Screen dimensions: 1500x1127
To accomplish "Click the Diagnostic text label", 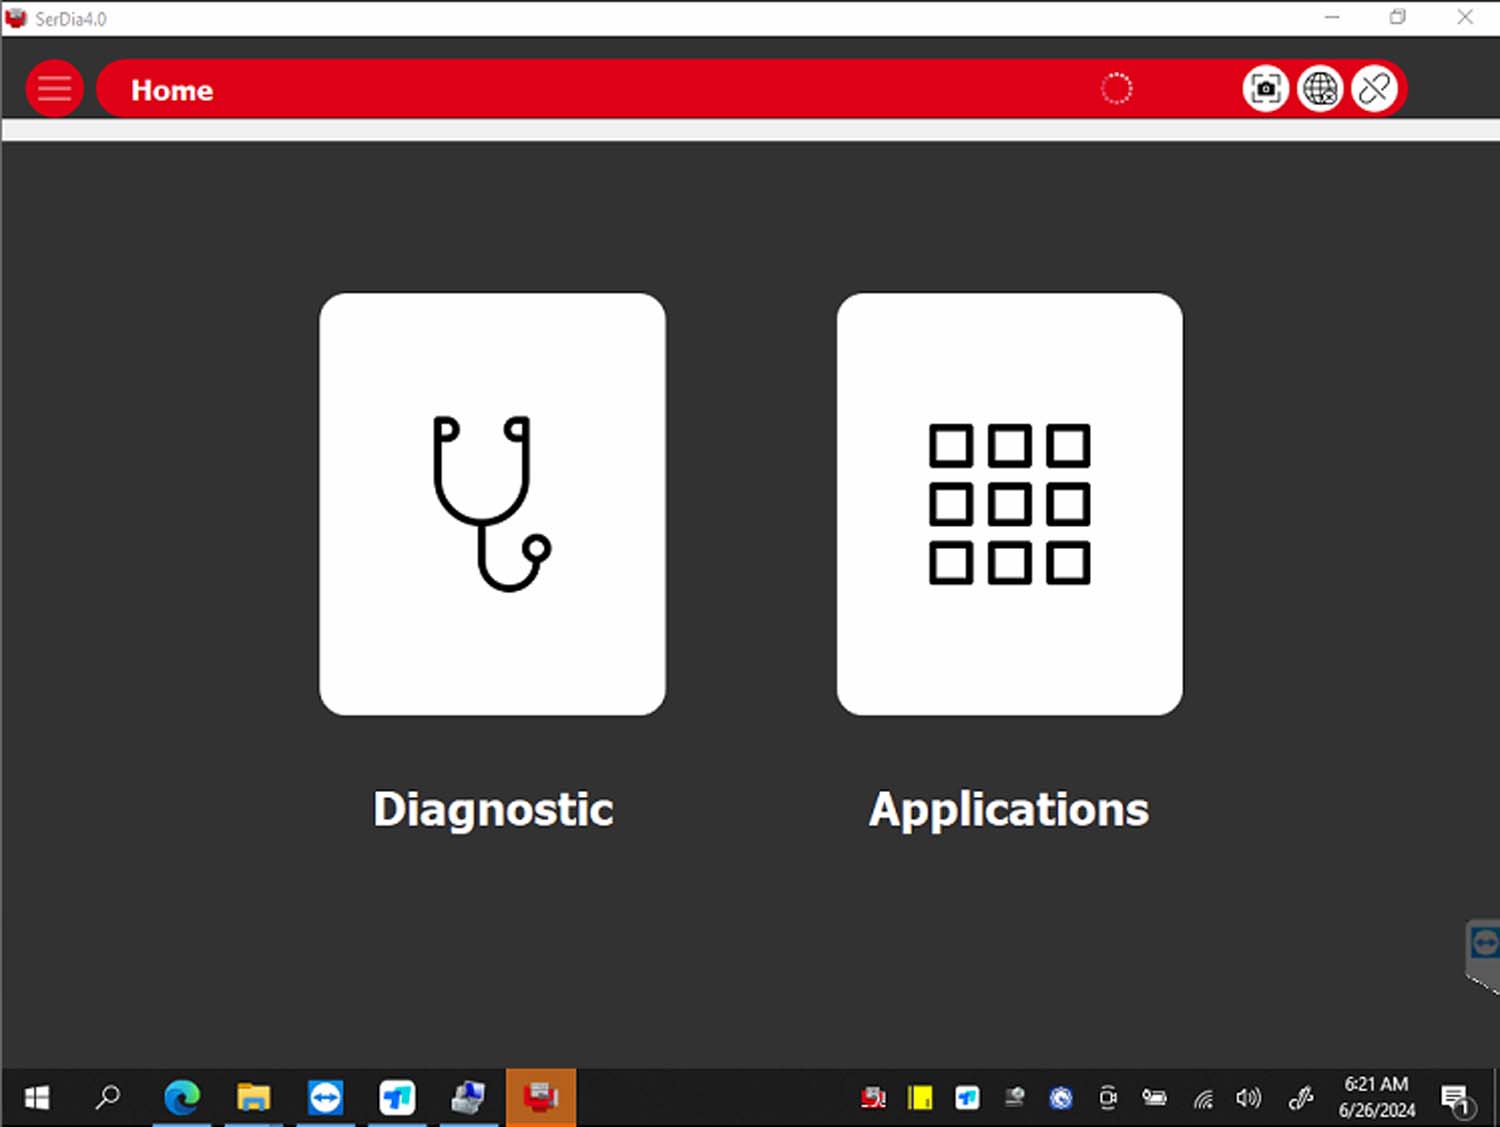I will [x=493, y=809].
